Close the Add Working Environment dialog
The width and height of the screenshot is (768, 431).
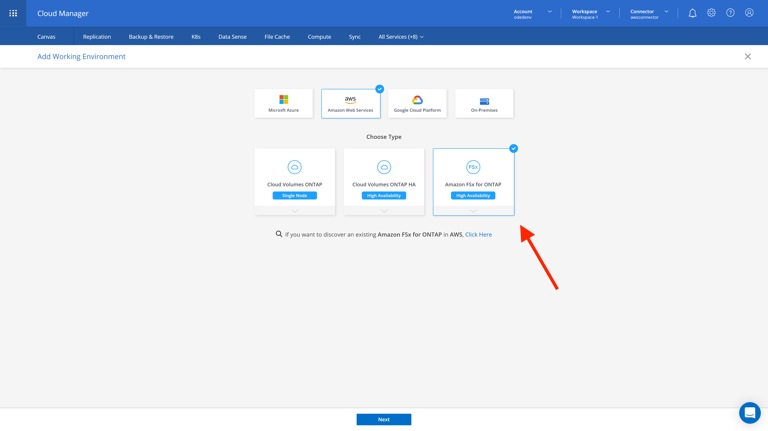(x=747, y=56)
